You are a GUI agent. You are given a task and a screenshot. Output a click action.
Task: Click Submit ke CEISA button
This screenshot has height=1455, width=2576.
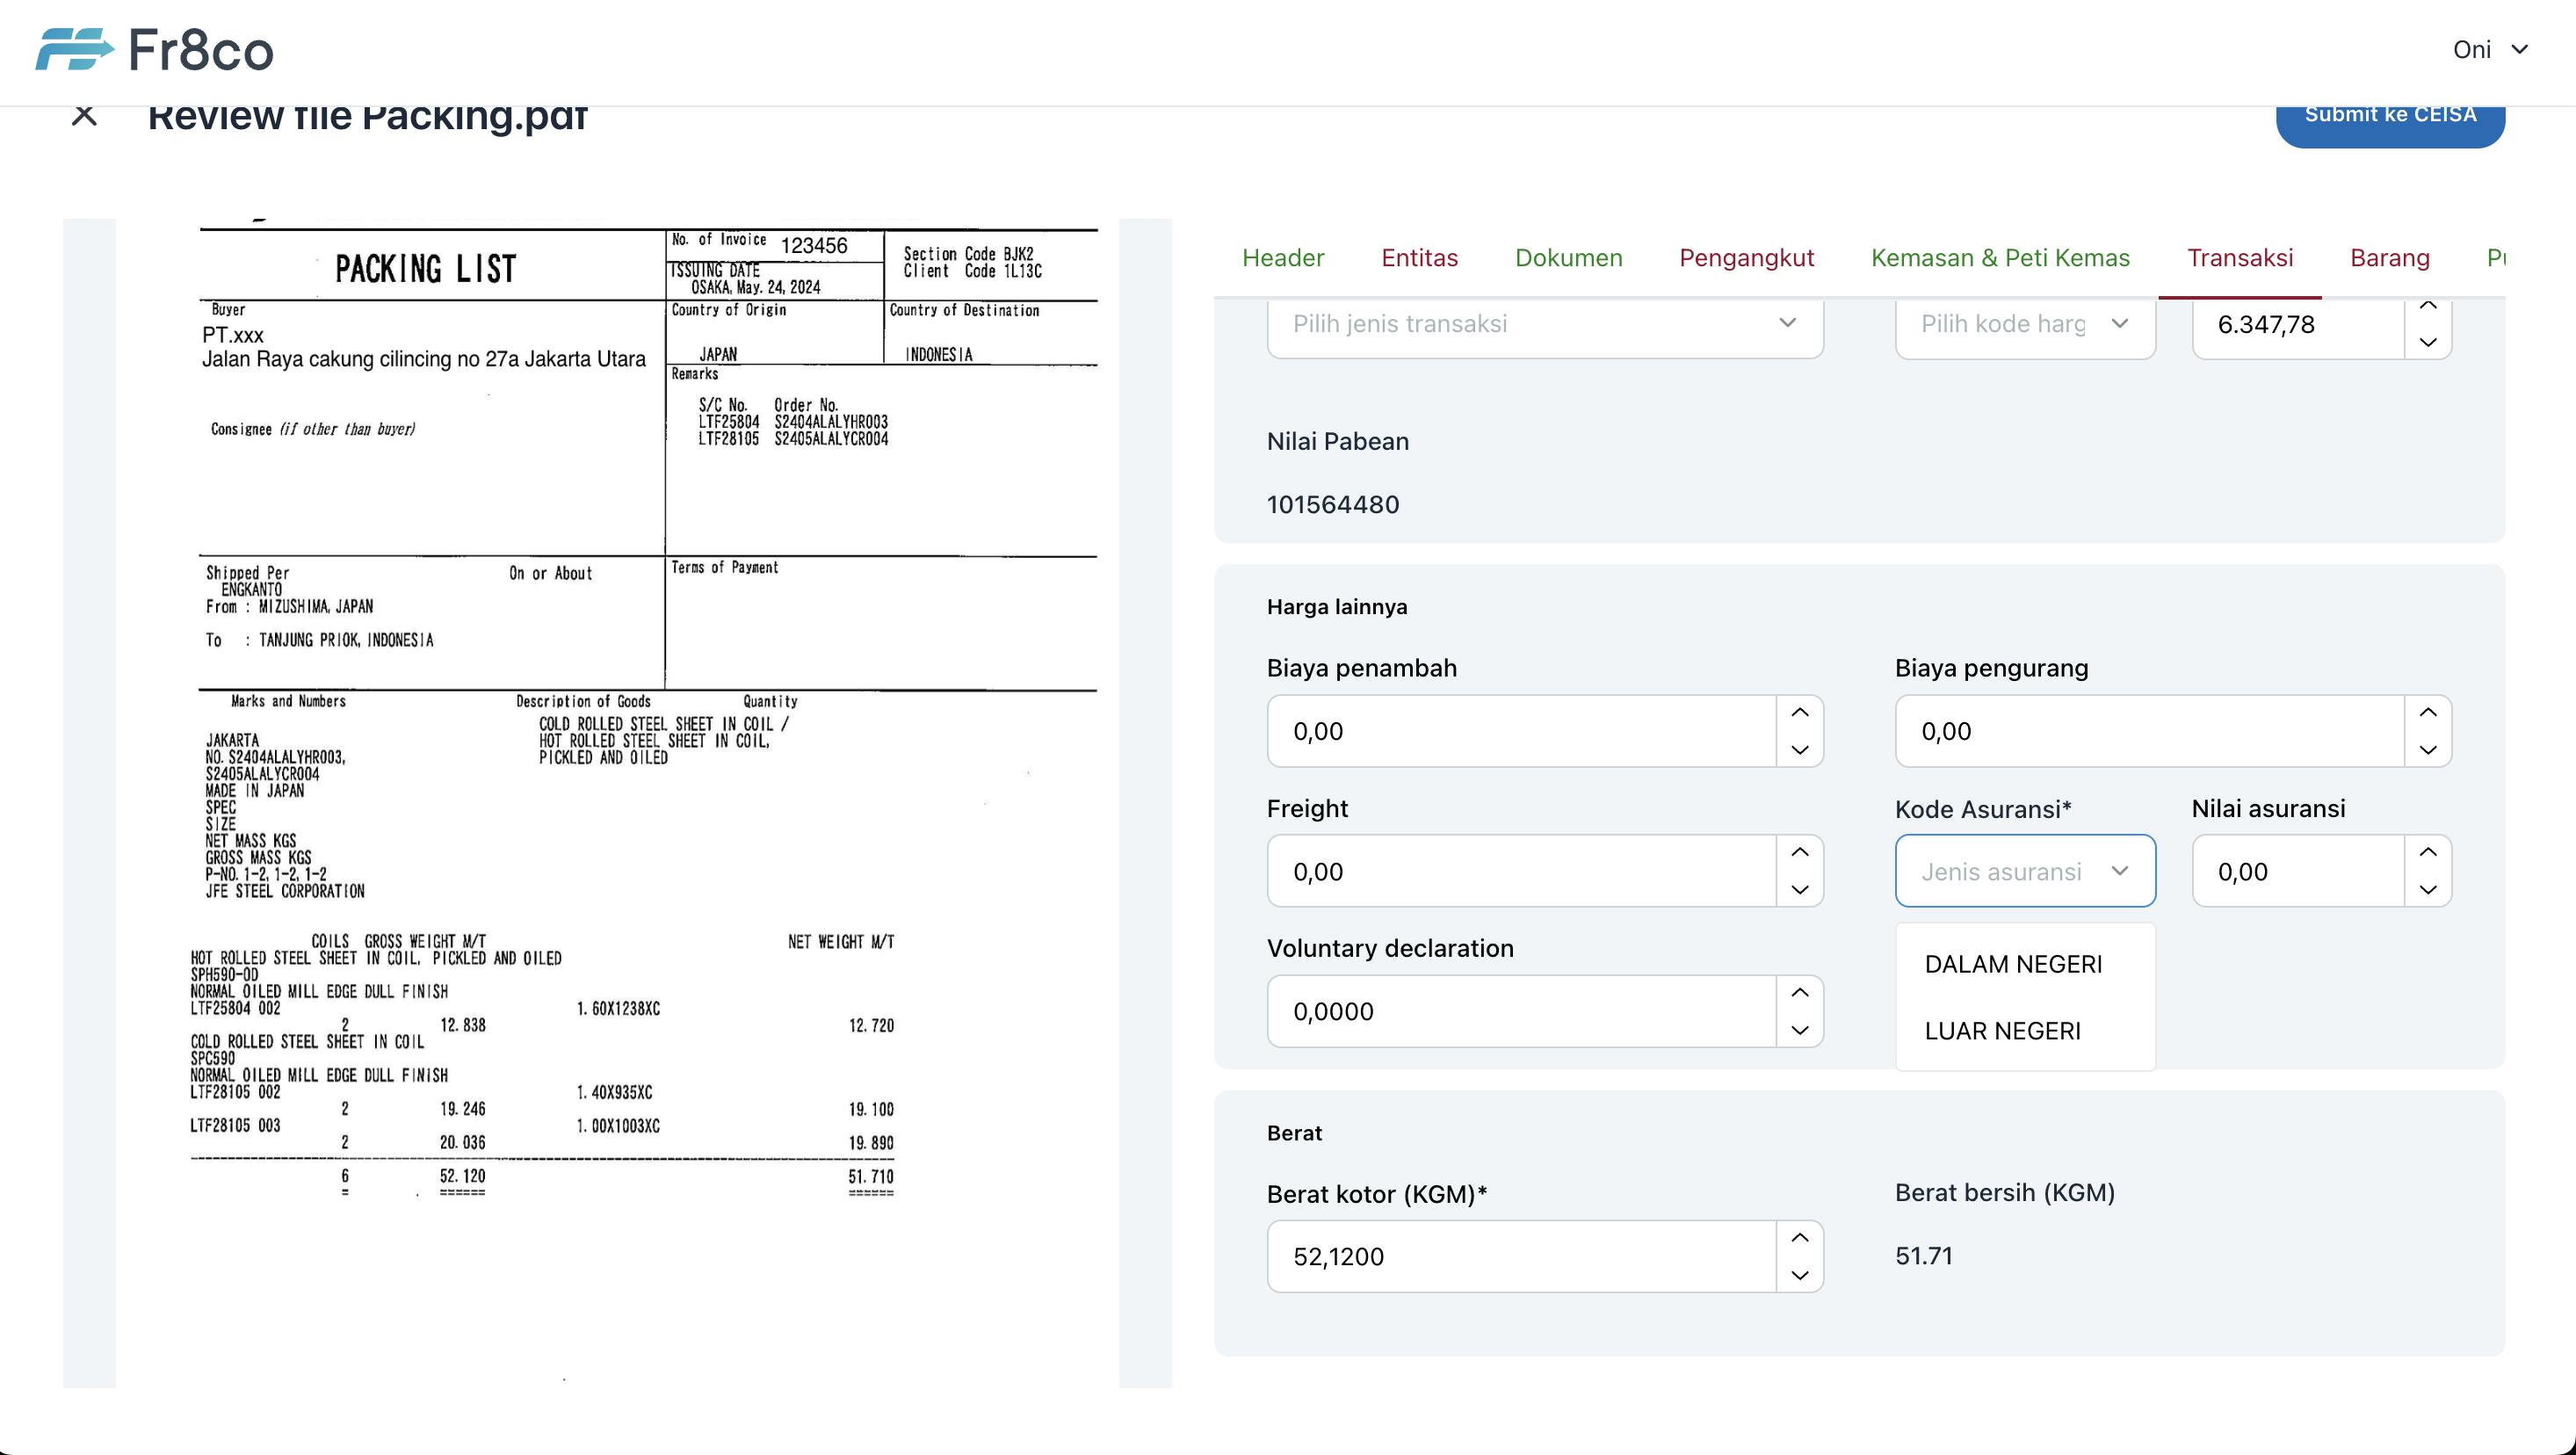[2391, 115]
